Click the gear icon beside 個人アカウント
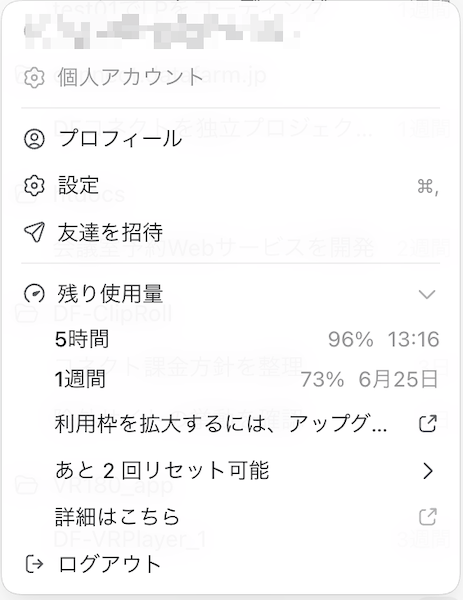The height and width of the screenshot is (600, 463). tap(34, 77)
